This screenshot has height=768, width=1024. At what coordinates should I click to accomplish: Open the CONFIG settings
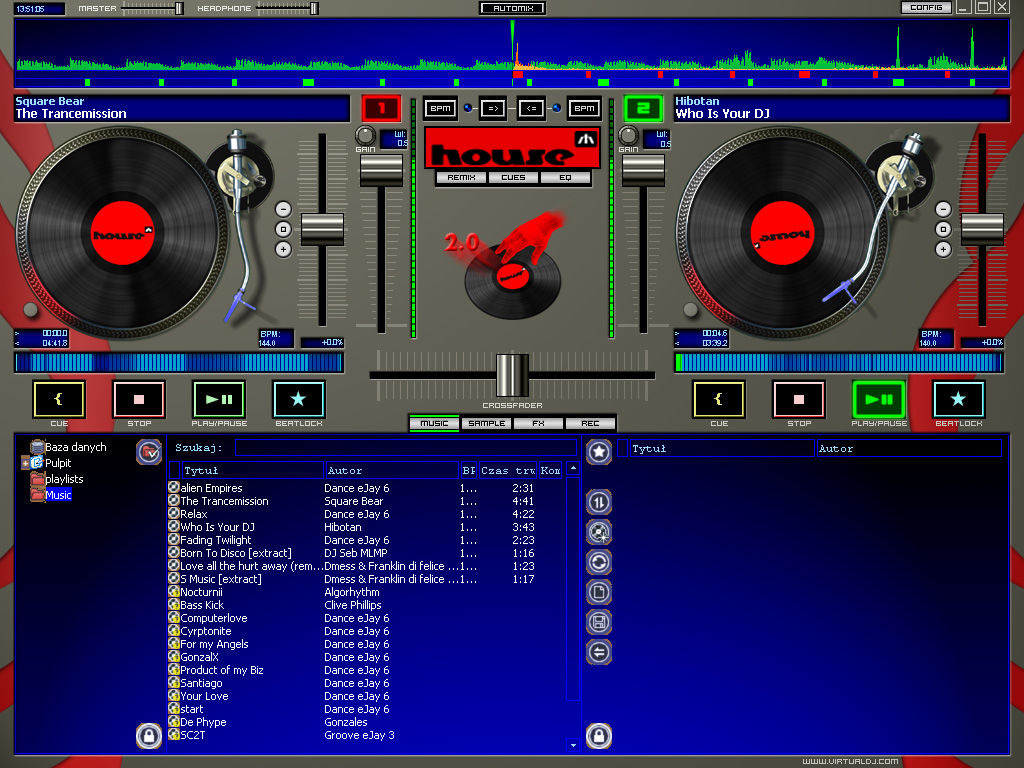pos(926,7)
